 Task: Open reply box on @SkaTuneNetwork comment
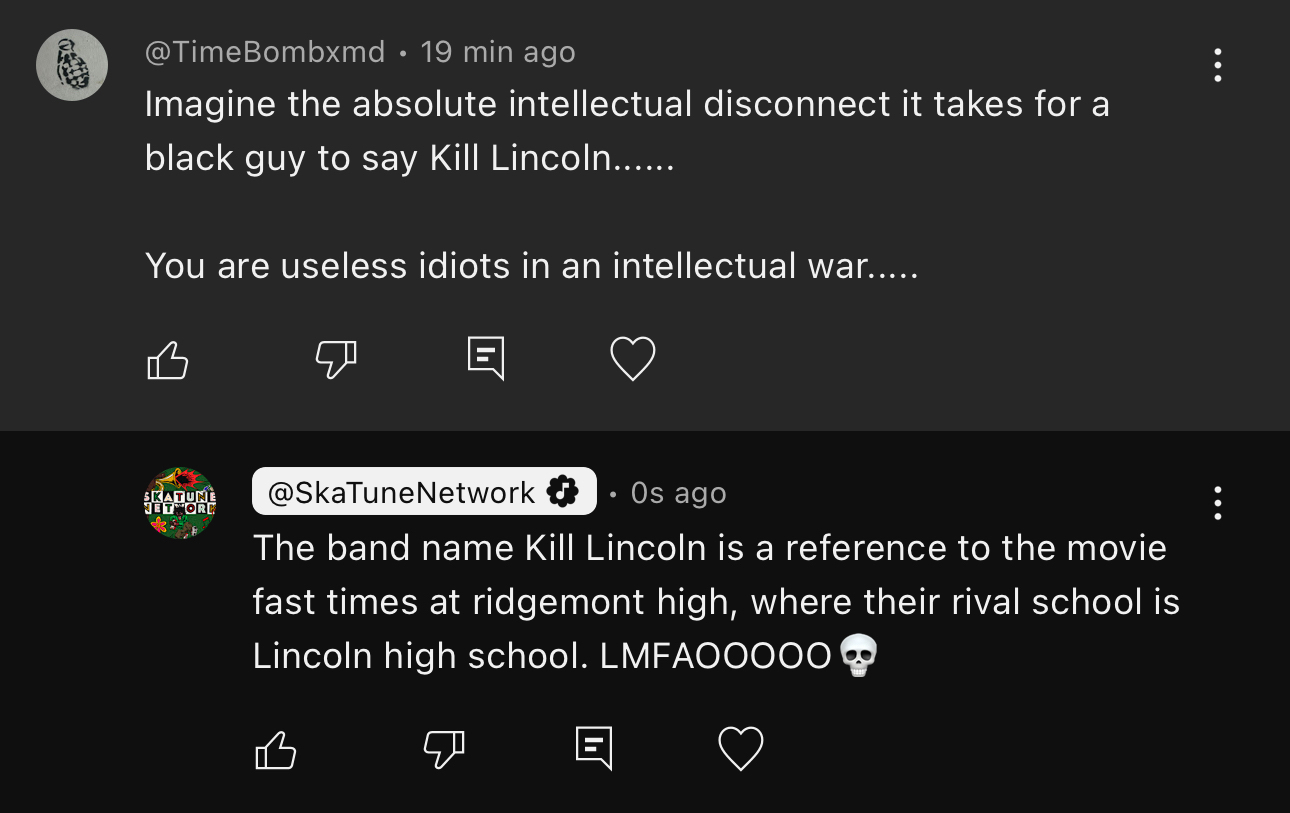(x=594, y=747)
